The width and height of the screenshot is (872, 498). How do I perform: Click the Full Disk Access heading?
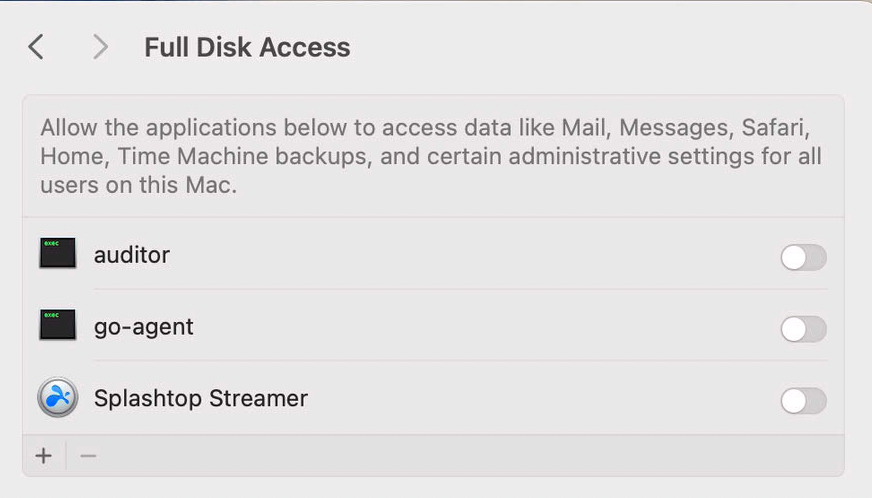[x=247, y=47]
